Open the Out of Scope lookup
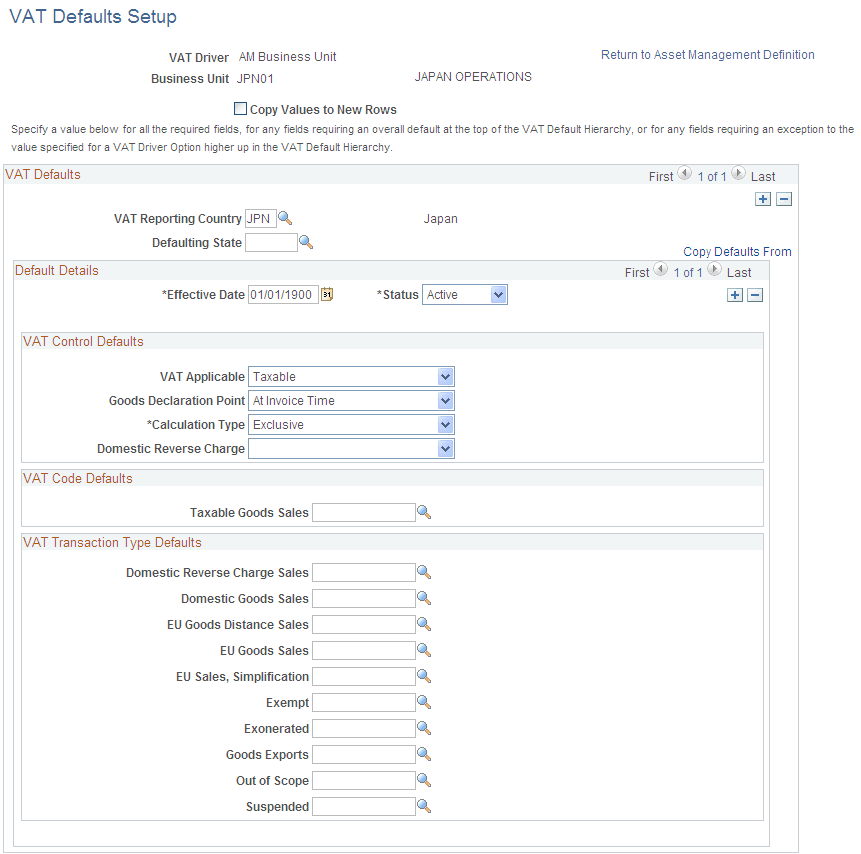 (x=424, y=780)
